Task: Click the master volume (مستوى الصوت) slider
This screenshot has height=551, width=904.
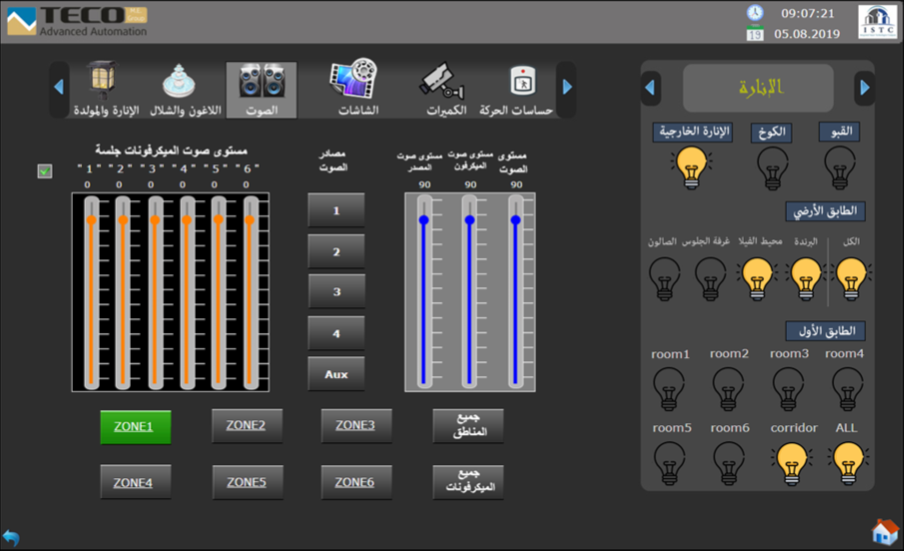Action: (x=515, y=290)
